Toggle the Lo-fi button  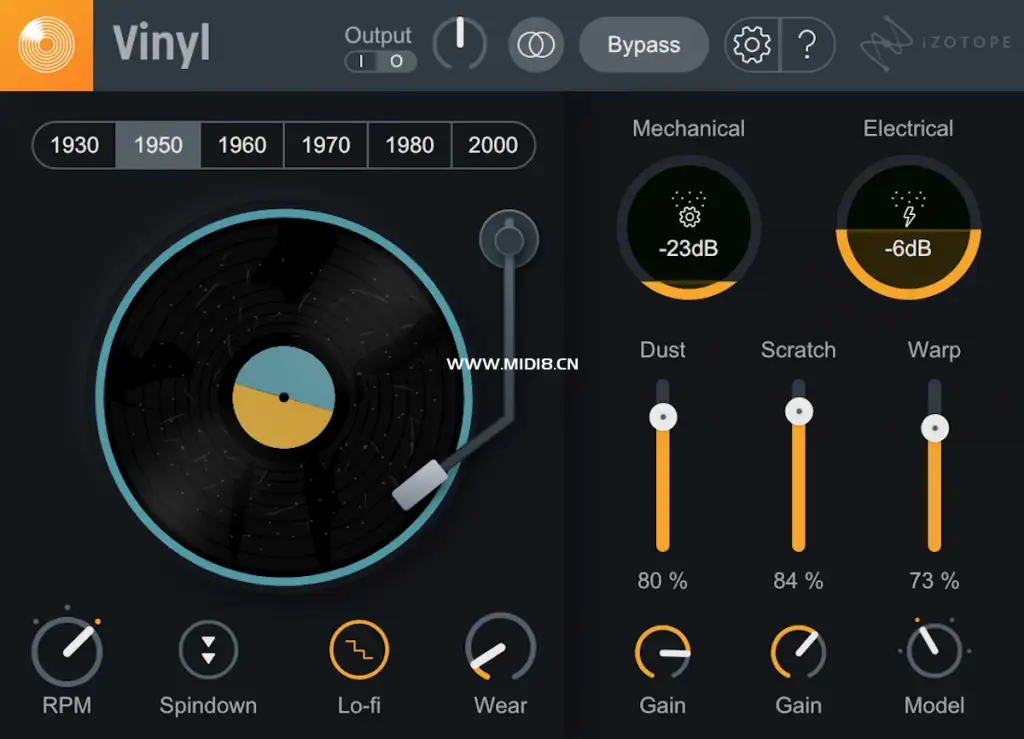pos(359,650)
